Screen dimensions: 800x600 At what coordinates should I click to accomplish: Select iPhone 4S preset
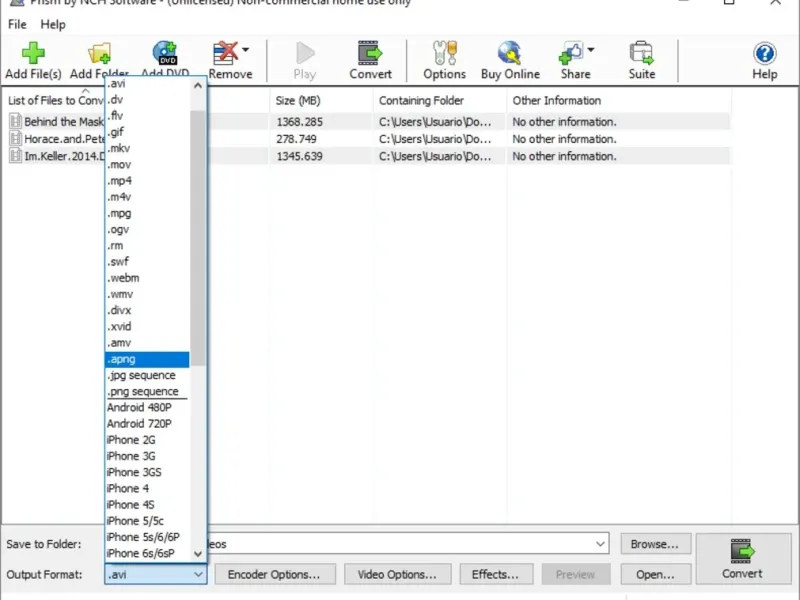147,505
